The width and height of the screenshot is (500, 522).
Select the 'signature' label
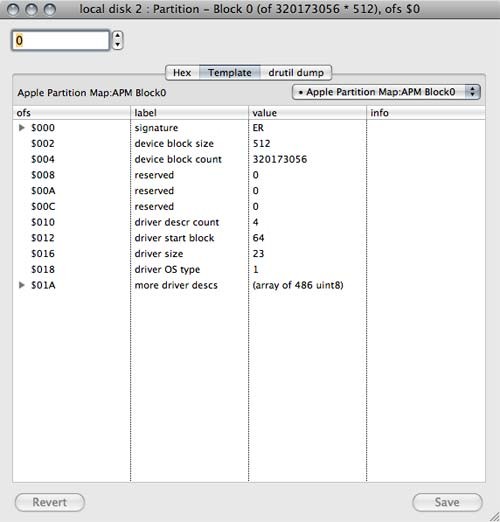[x=156, y=128]
